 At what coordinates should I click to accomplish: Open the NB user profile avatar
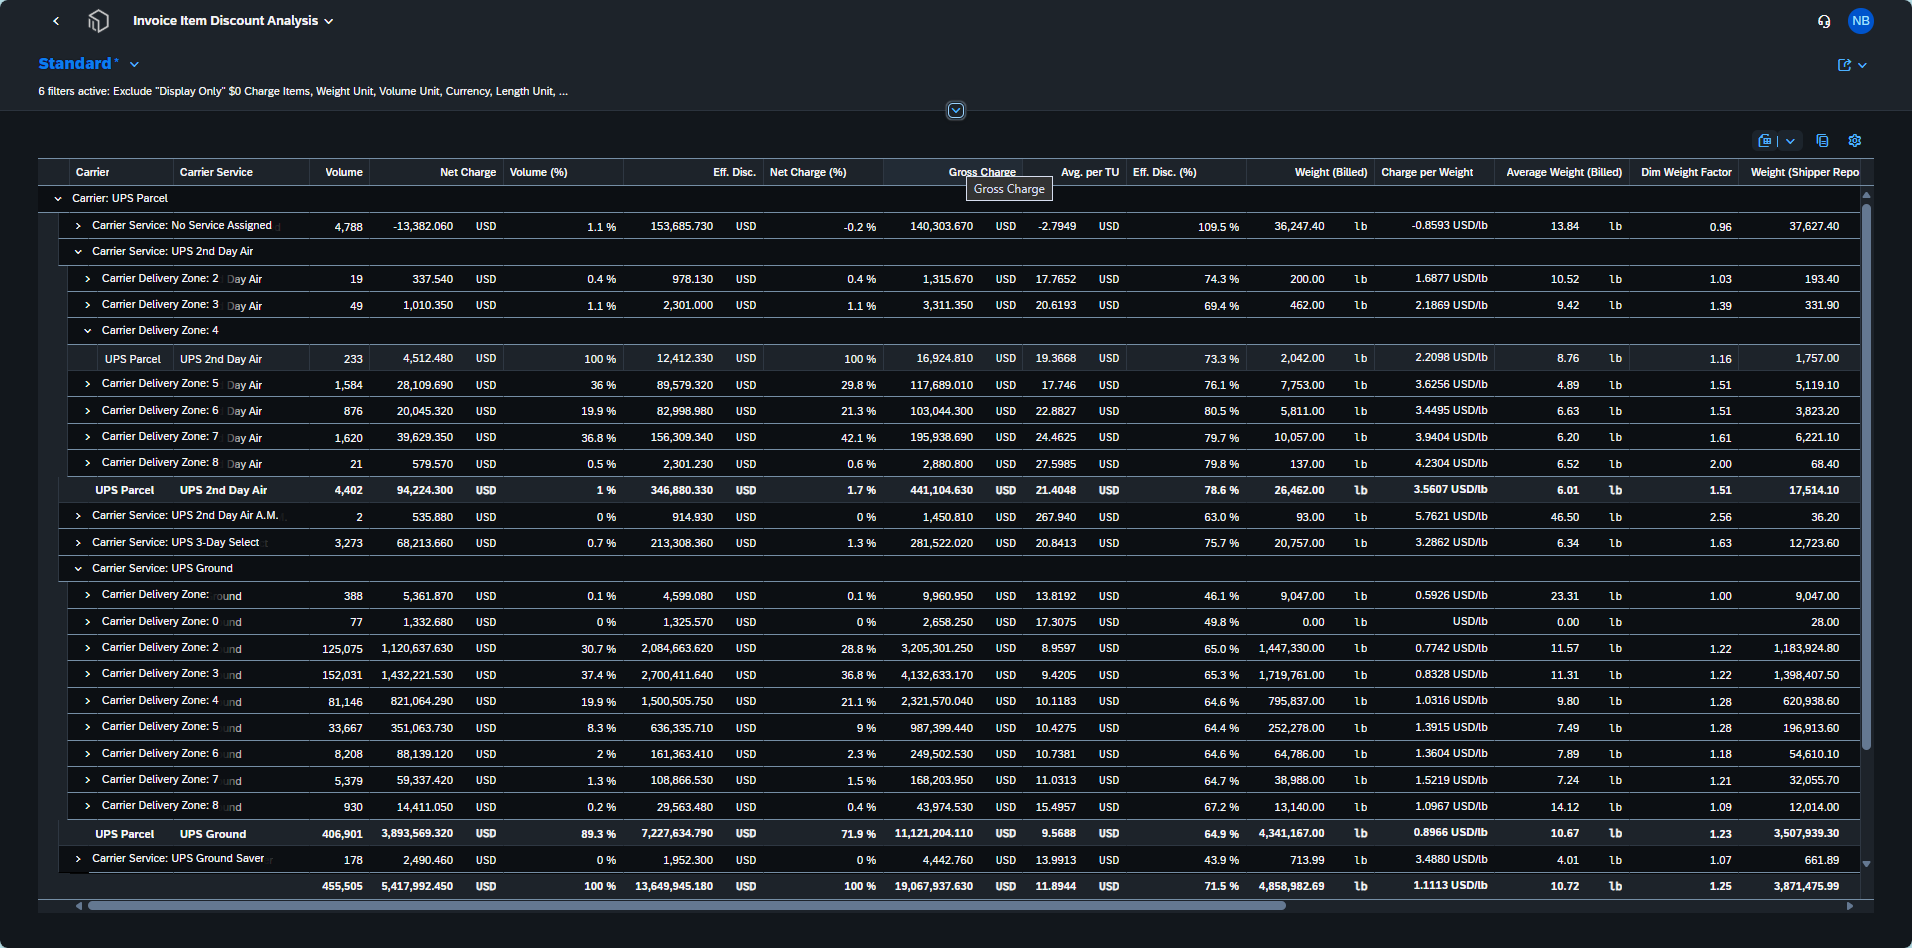1860,21
